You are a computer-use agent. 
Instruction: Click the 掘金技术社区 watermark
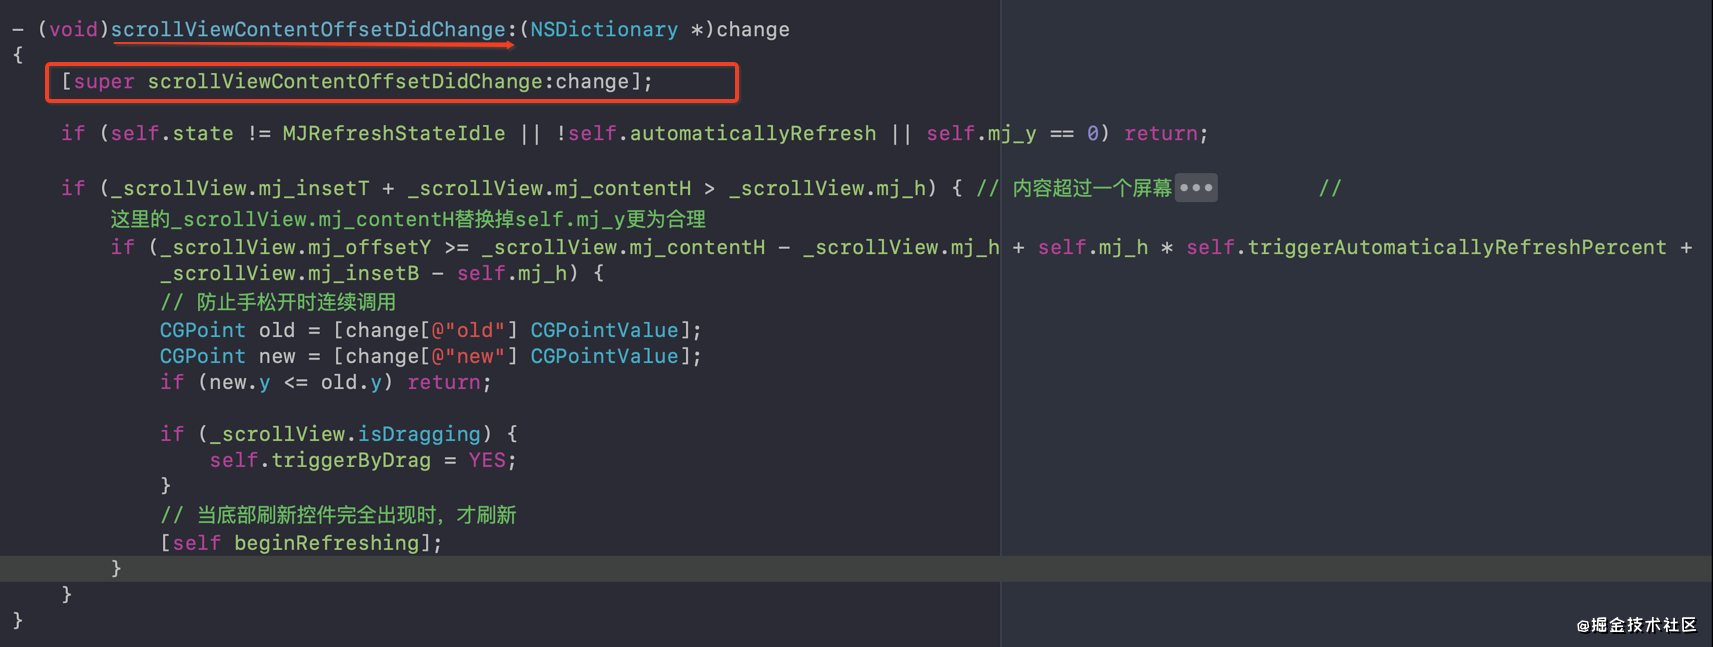[x=1637, y=625]
